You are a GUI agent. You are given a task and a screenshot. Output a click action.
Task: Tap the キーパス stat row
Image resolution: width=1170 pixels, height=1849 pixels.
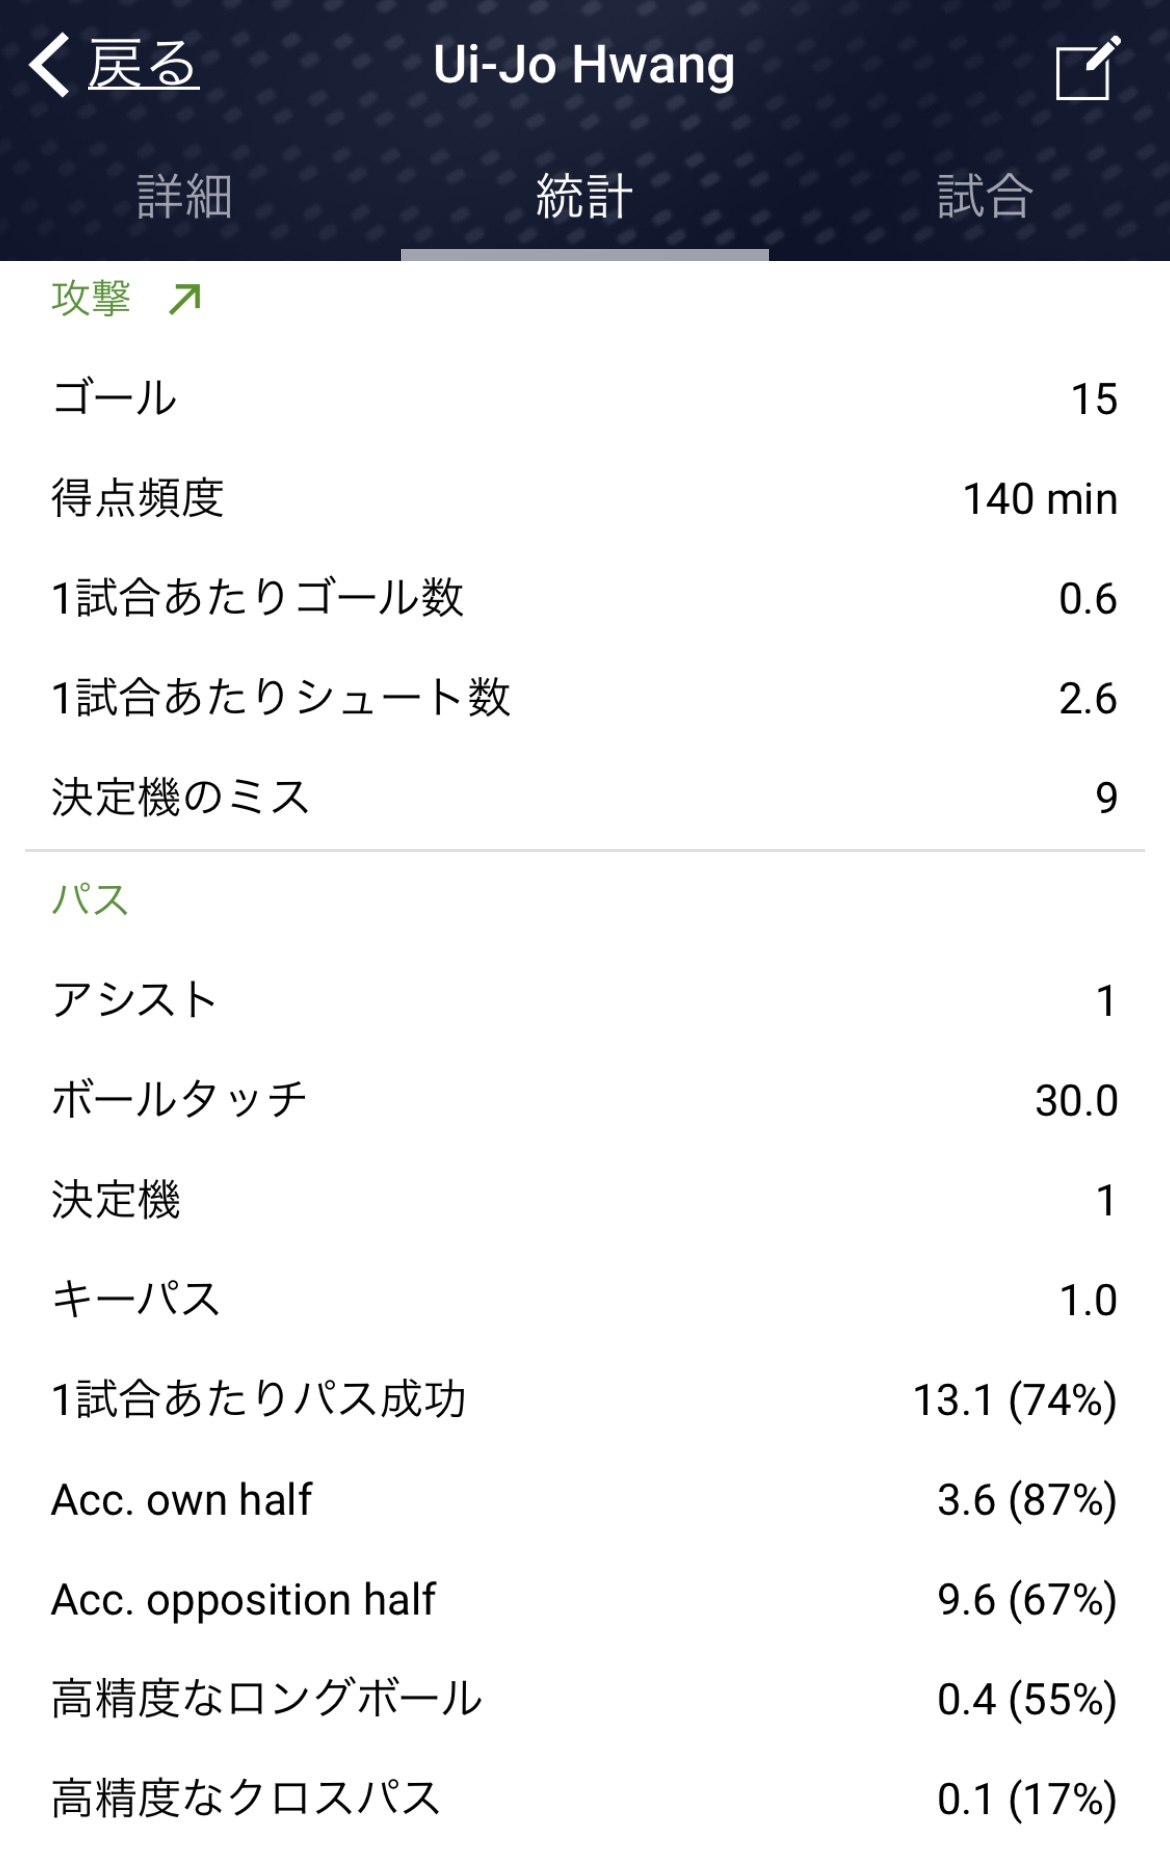point(584,1300)
